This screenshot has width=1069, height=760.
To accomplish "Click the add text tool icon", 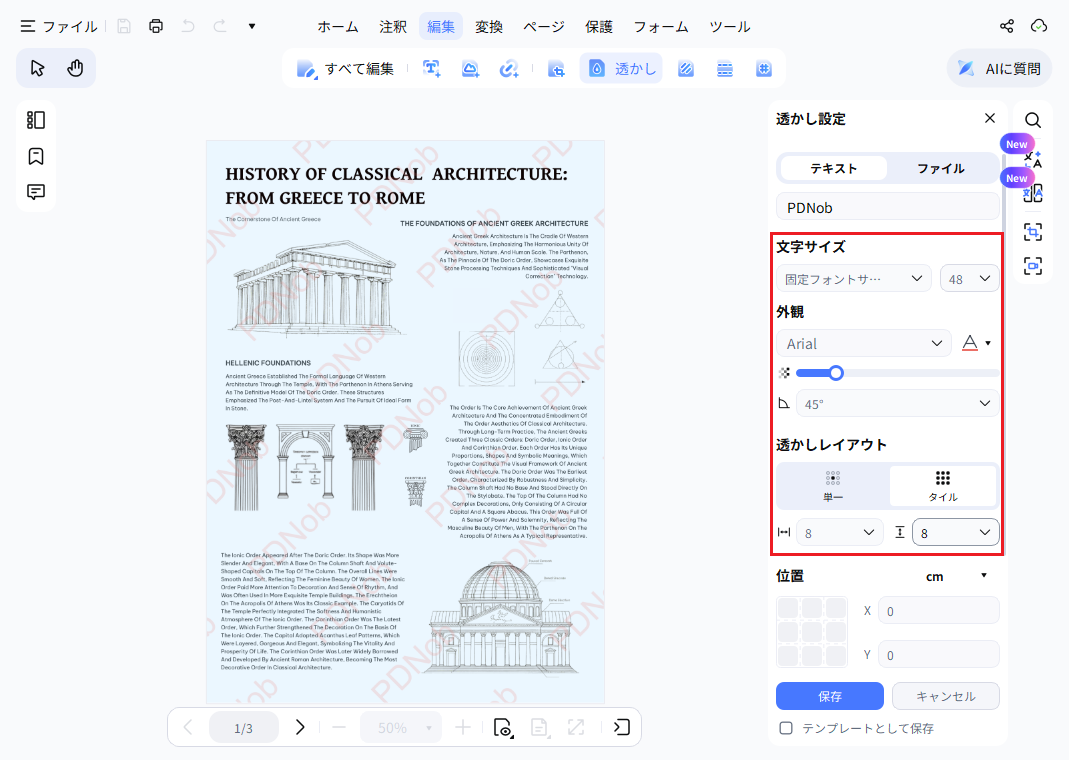I will [x=432, y=68].
